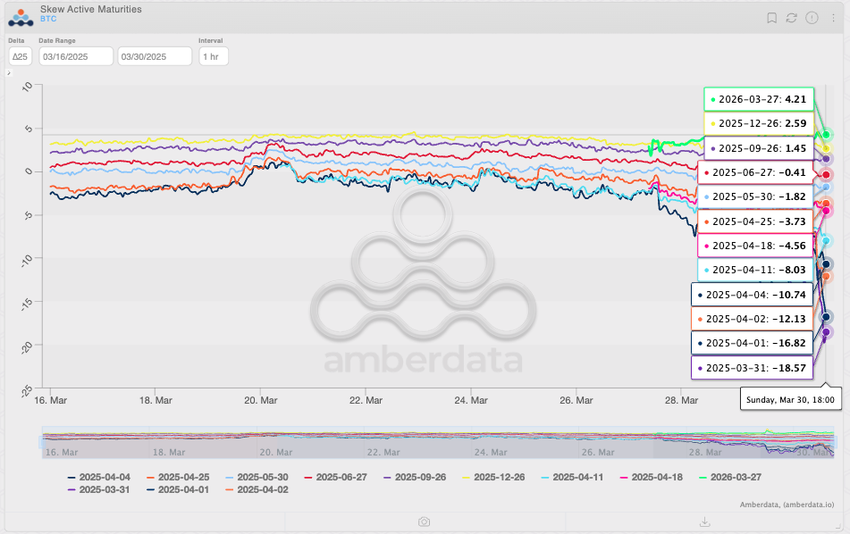
Task: Click the Amberdata logo icon
Action: coord(21,16)
